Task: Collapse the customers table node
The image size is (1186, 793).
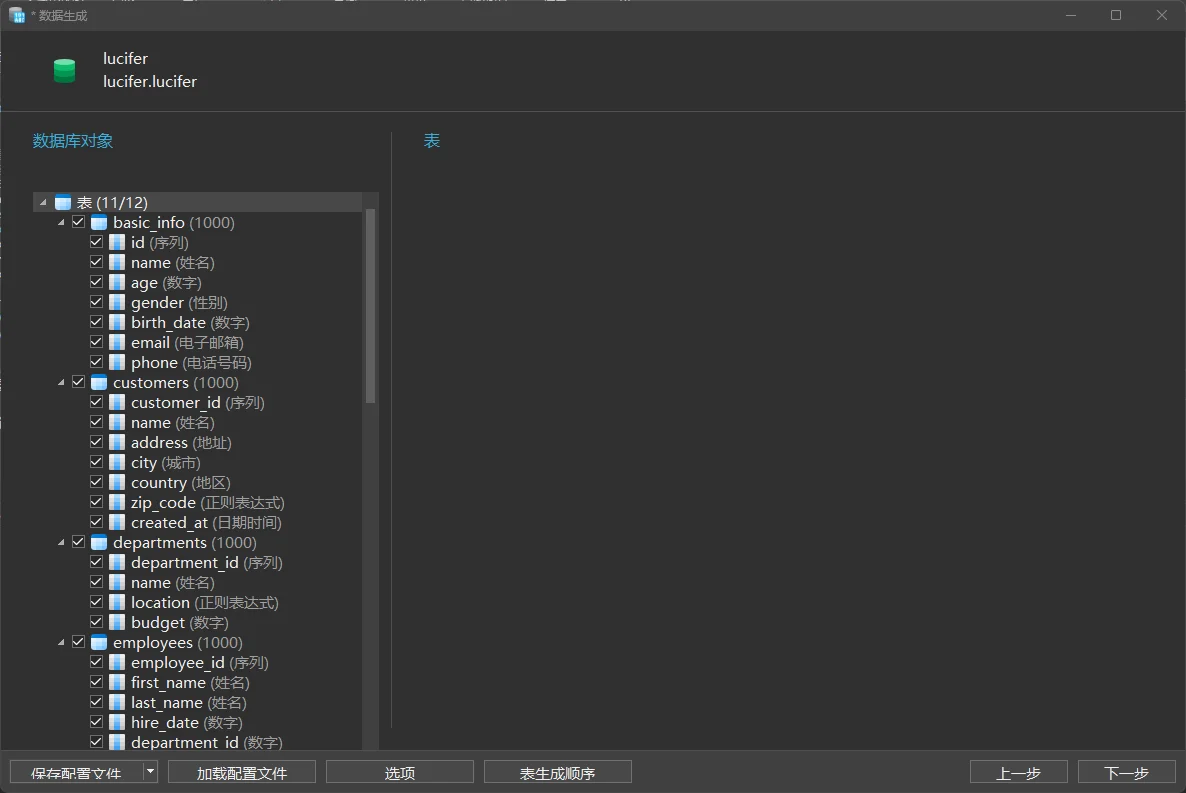Action: [62, 383]
